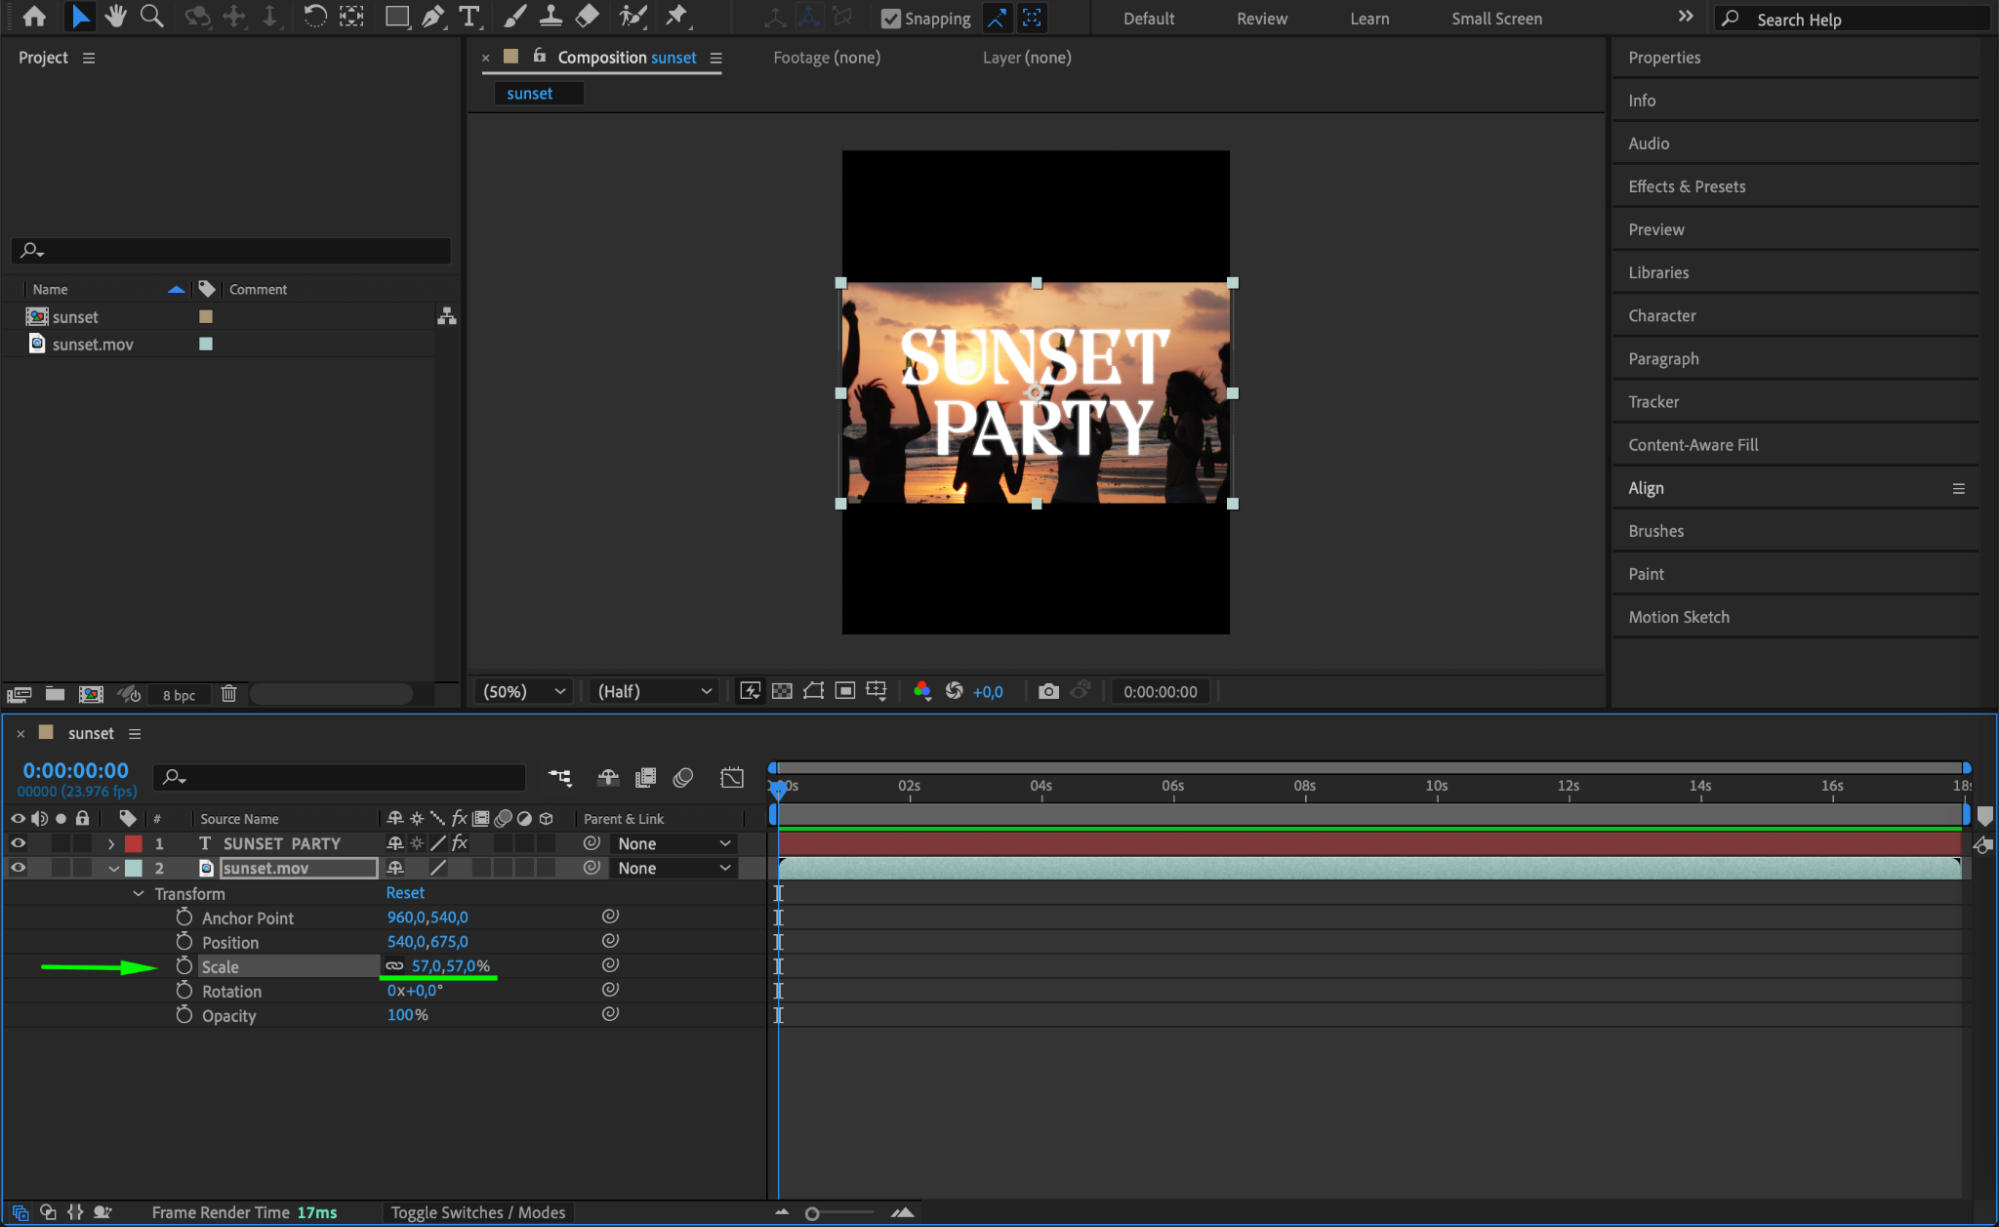The height and width of the screenshot is (1227, 1999).
Task: Select the Hand tool
Action: pyautogui.click(x=116, y=16)
